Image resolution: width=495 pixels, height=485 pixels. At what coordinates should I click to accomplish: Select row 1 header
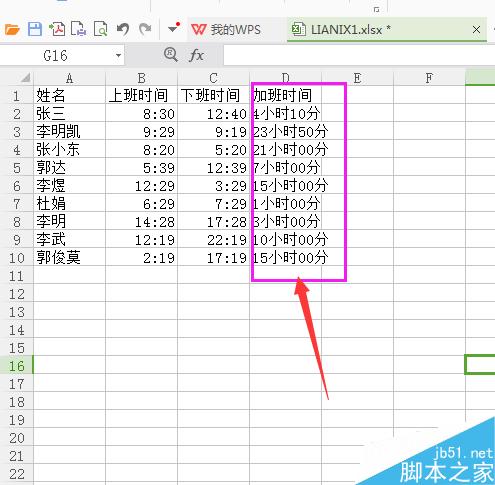[x=17, y=96]
